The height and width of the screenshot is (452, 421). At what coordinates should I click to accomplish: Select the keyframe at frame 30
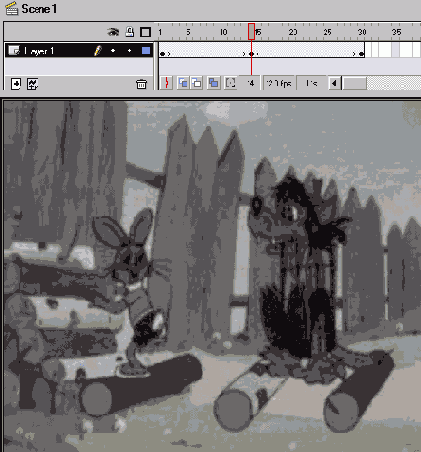361,54
